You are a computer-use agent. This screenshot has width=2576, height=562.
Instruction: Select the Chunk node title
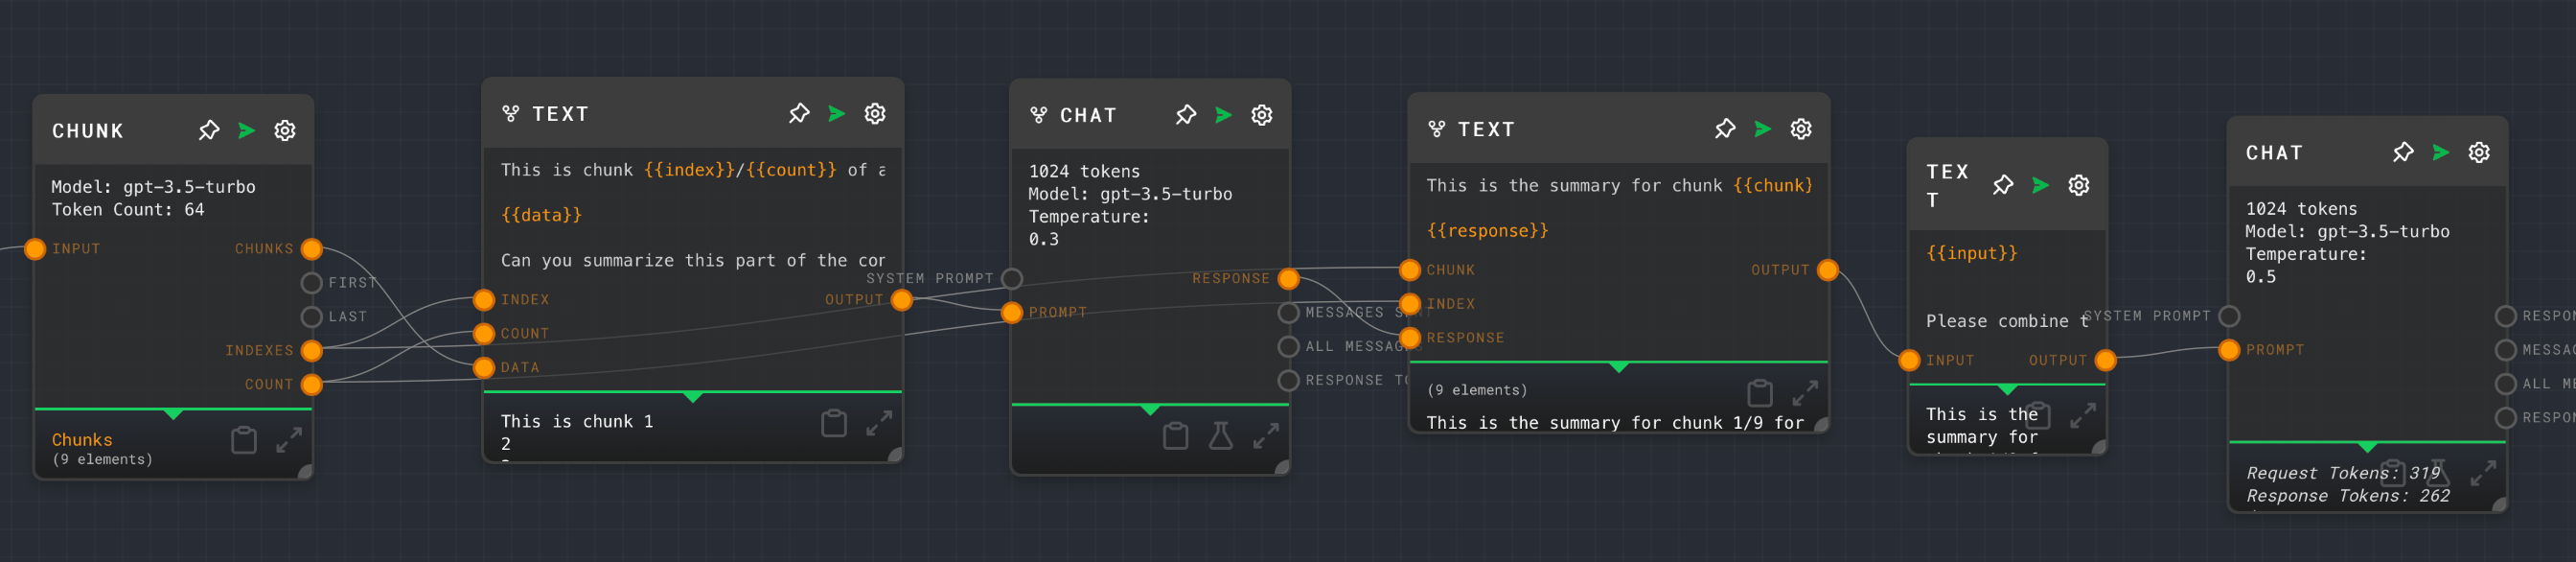88,131
